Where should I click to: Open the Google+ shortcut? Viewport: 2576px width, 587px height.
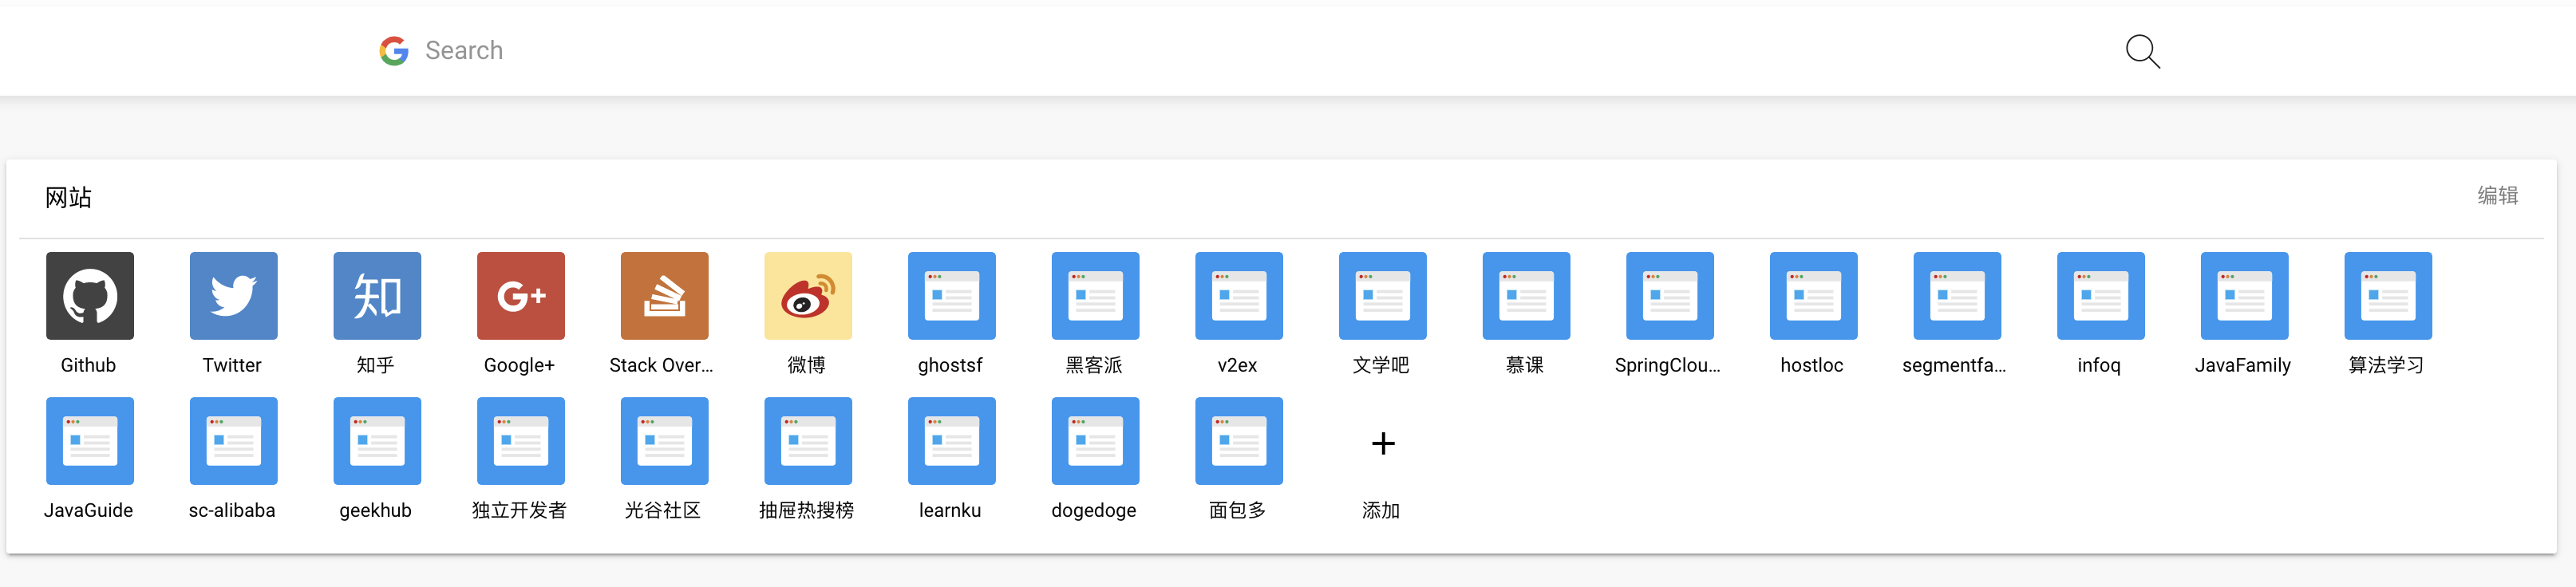click(x=521, y=296)
